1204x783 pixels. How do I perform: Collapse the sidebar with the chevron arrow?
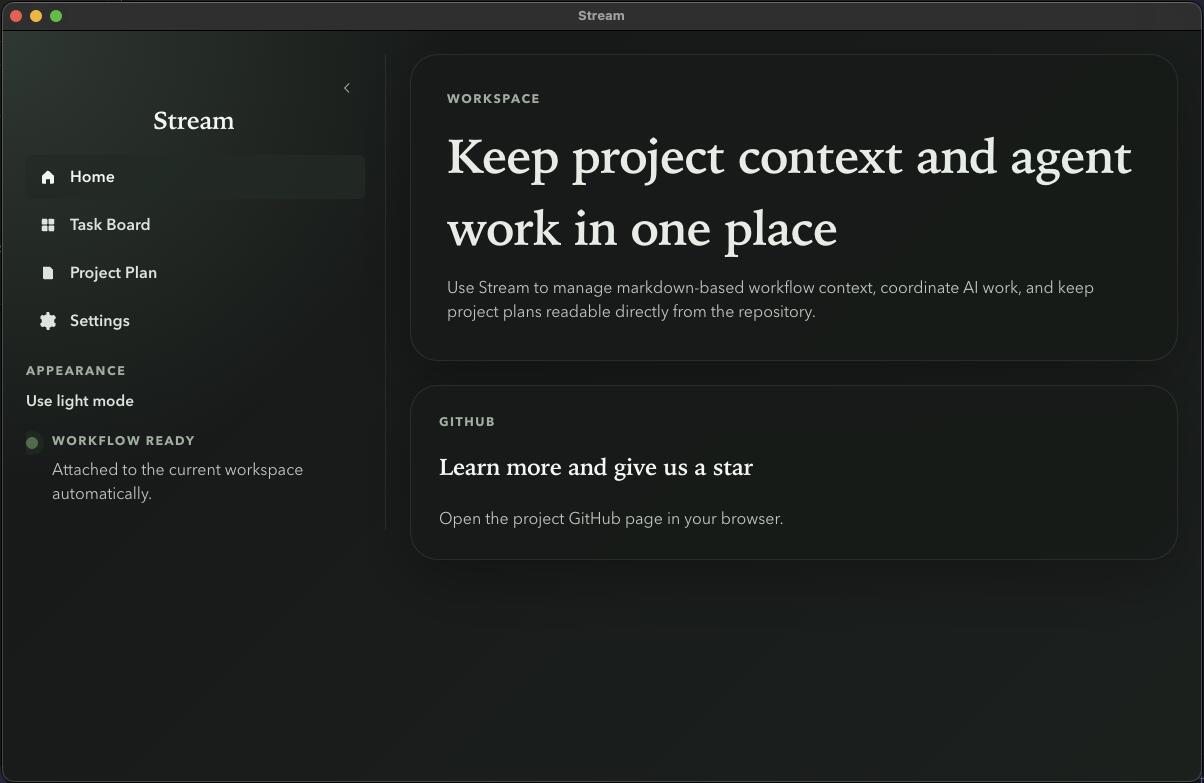(347, 88)
